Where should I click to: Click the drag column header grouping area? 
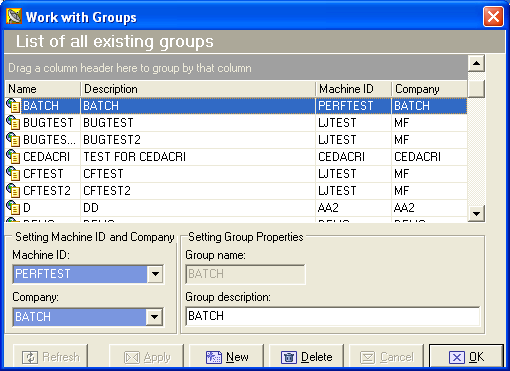click(236, 68)
